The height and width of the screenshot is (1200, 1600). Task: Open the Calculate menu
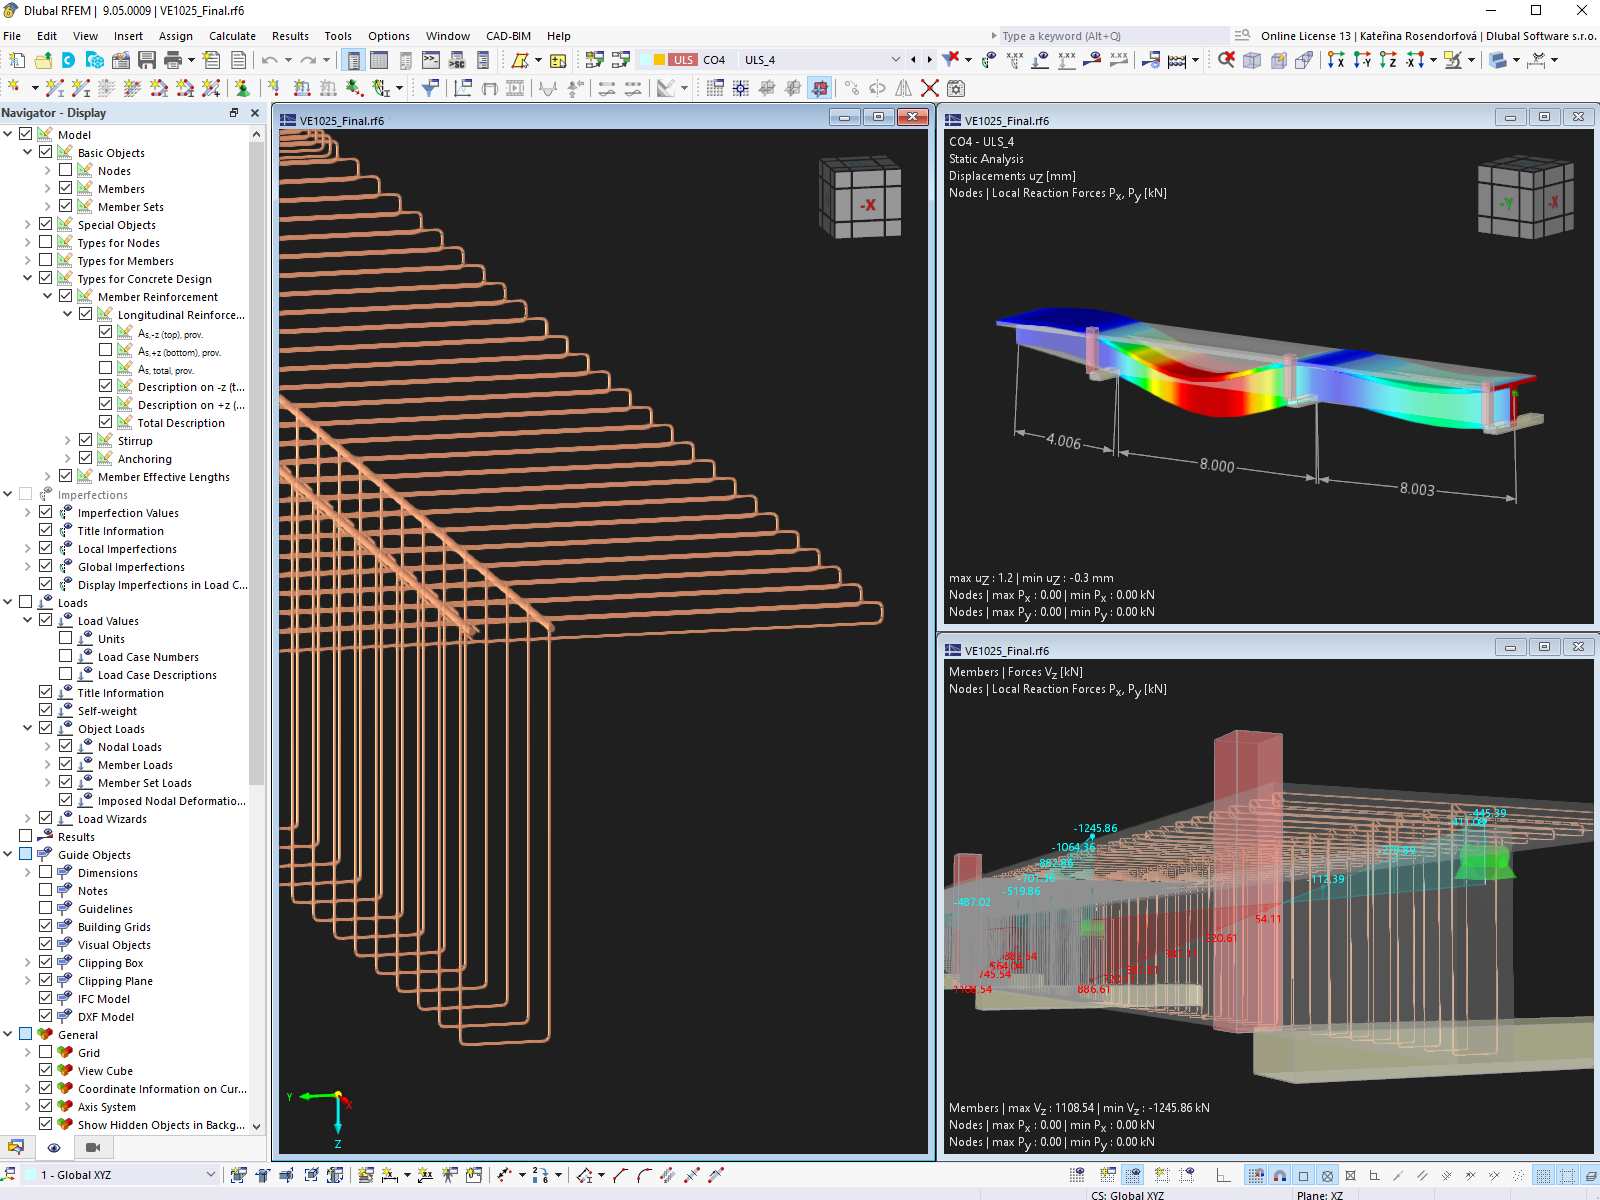[x=232, y=36]
